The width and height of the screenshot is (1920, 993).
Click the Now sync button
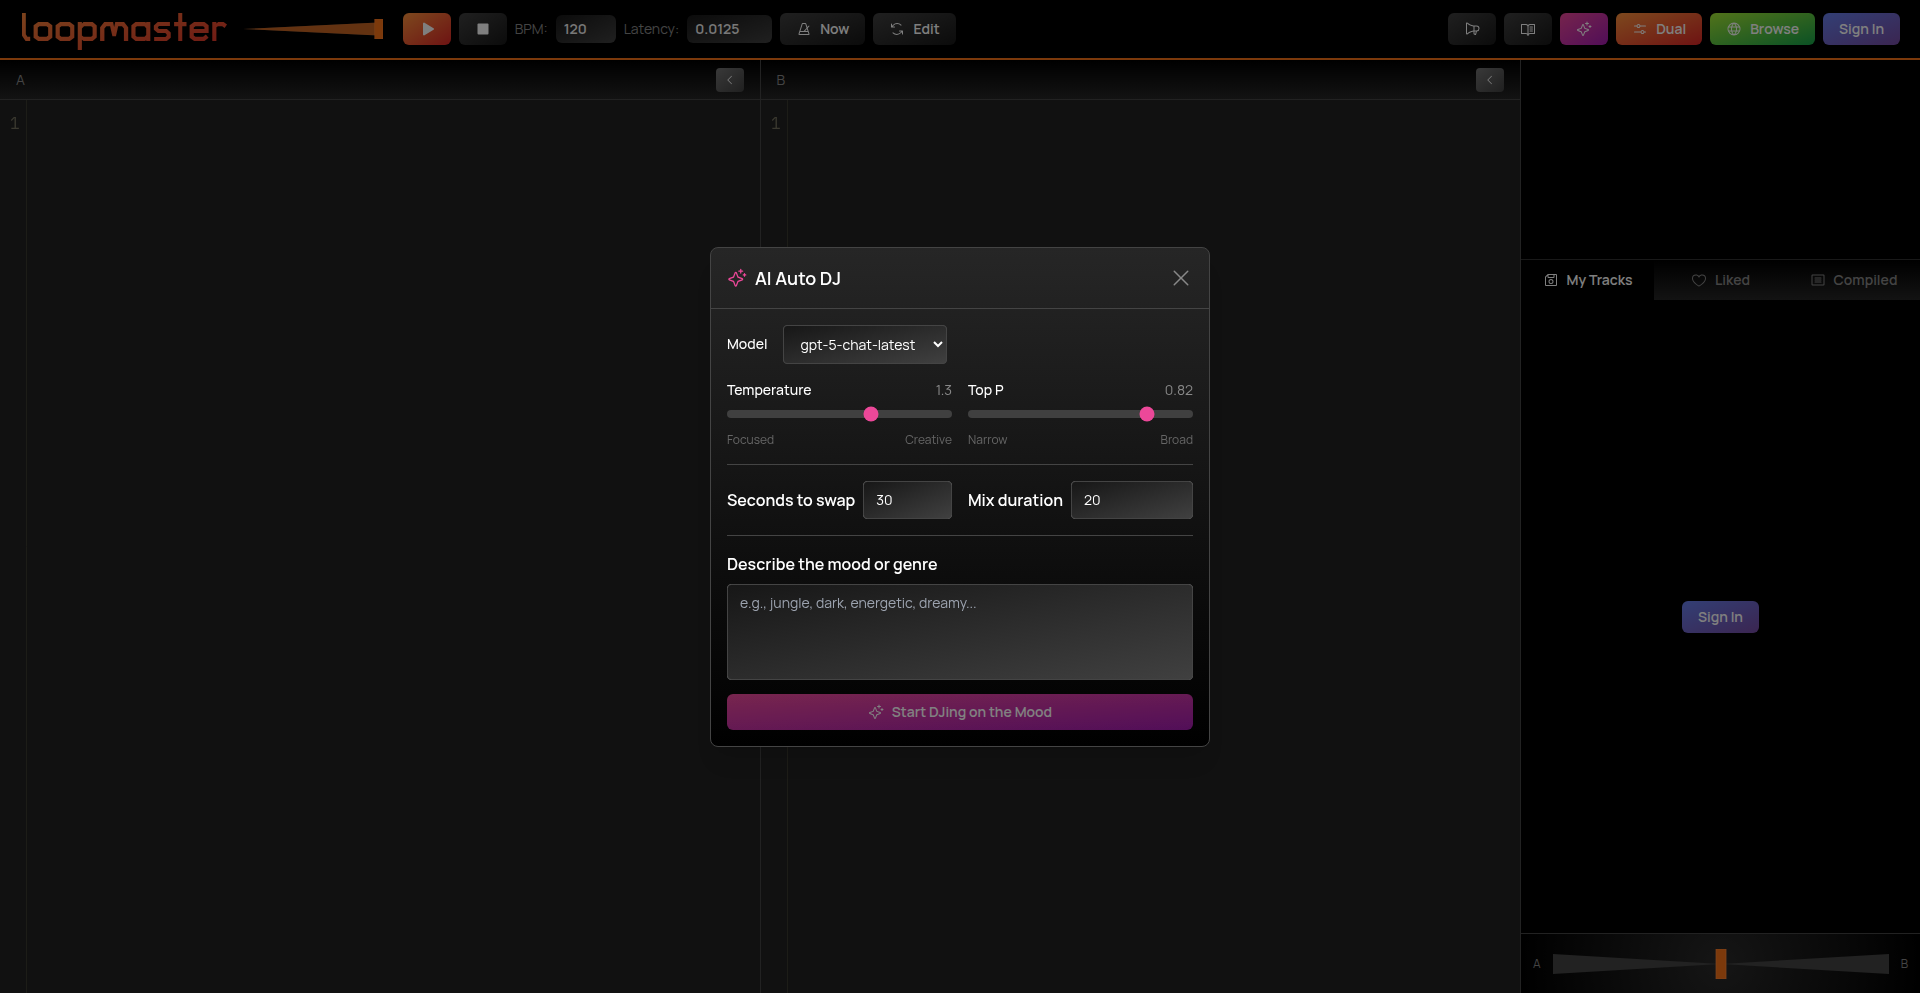(x=822, y=29)
